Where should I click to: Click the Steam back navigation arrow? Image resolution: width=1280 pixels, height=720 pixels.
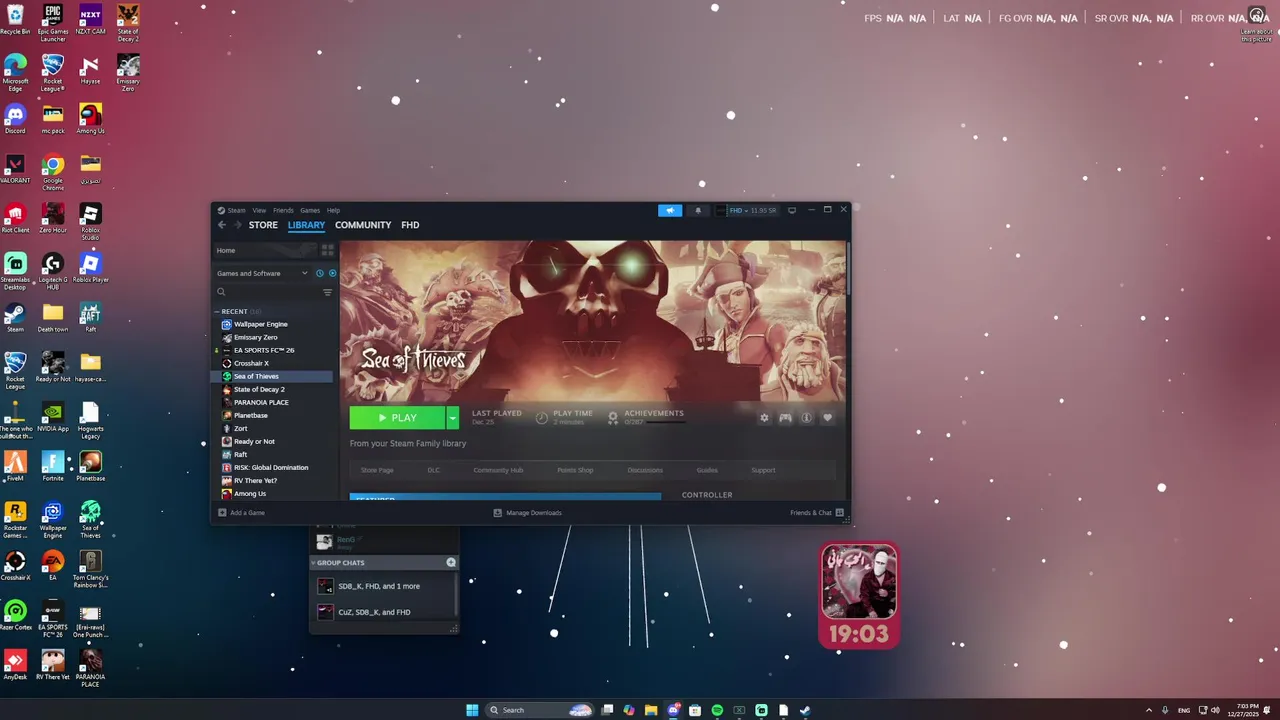pyautogui.click(x=222, y=225)
